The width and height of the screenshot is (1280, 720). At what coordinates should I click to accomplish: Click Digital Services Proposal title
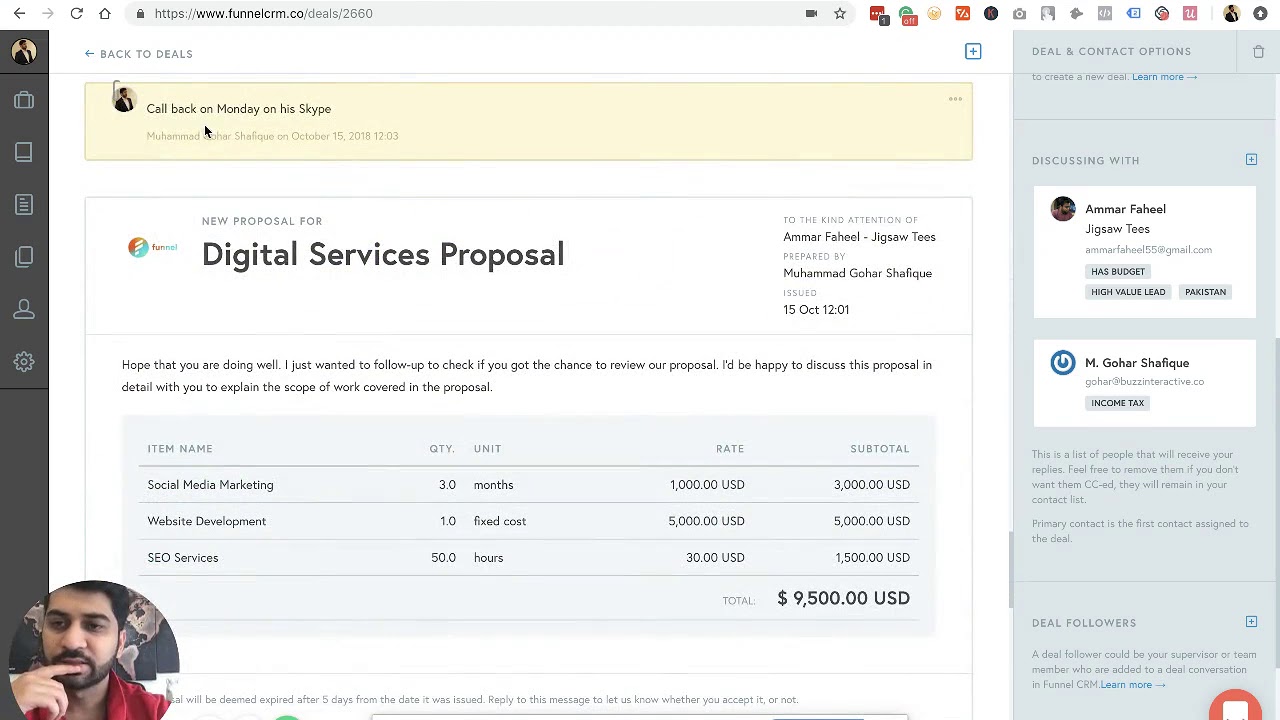click(x=383, y=254)
